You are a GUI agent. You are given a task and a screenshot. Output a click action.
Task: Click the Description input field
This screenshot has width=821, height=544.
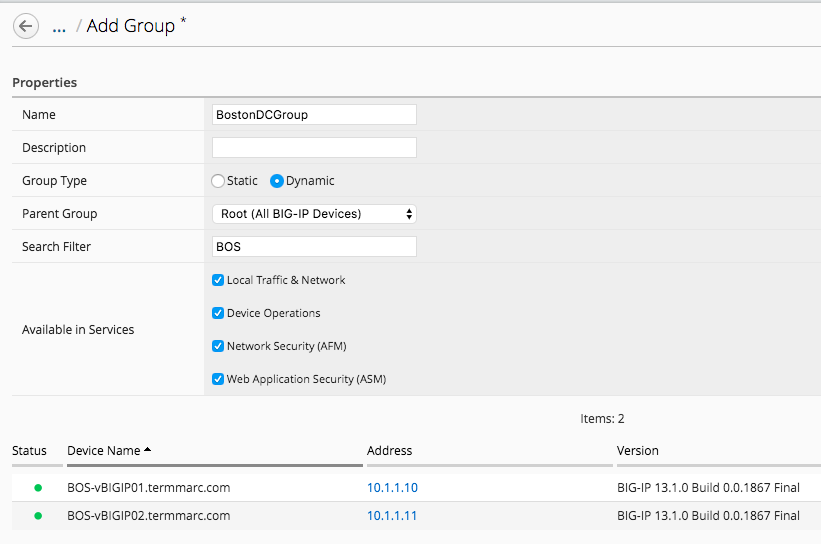314,148
